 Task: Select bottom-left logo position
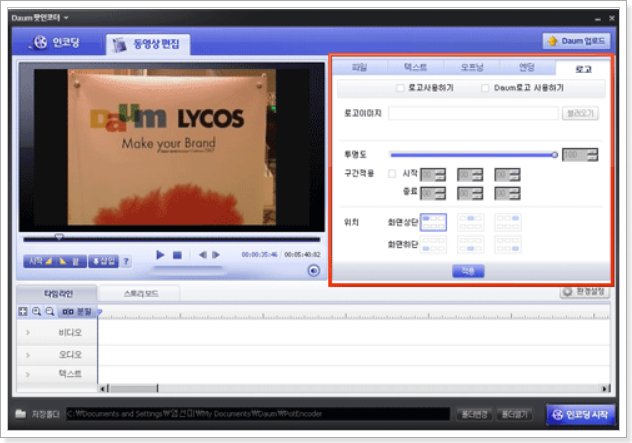[433, 244]
